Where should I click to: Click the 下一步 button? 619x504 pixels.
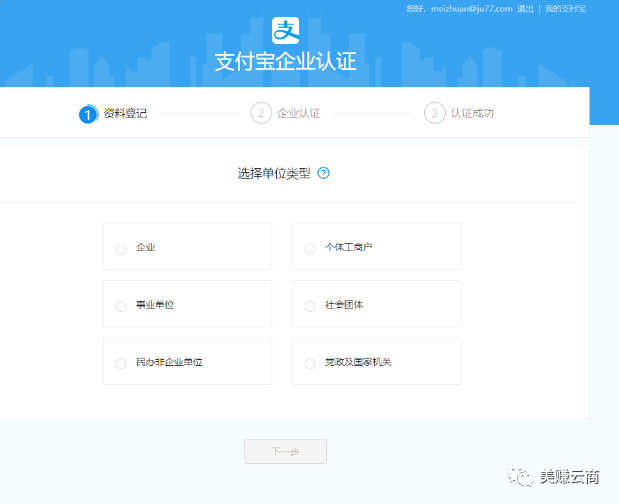(285, 451)
